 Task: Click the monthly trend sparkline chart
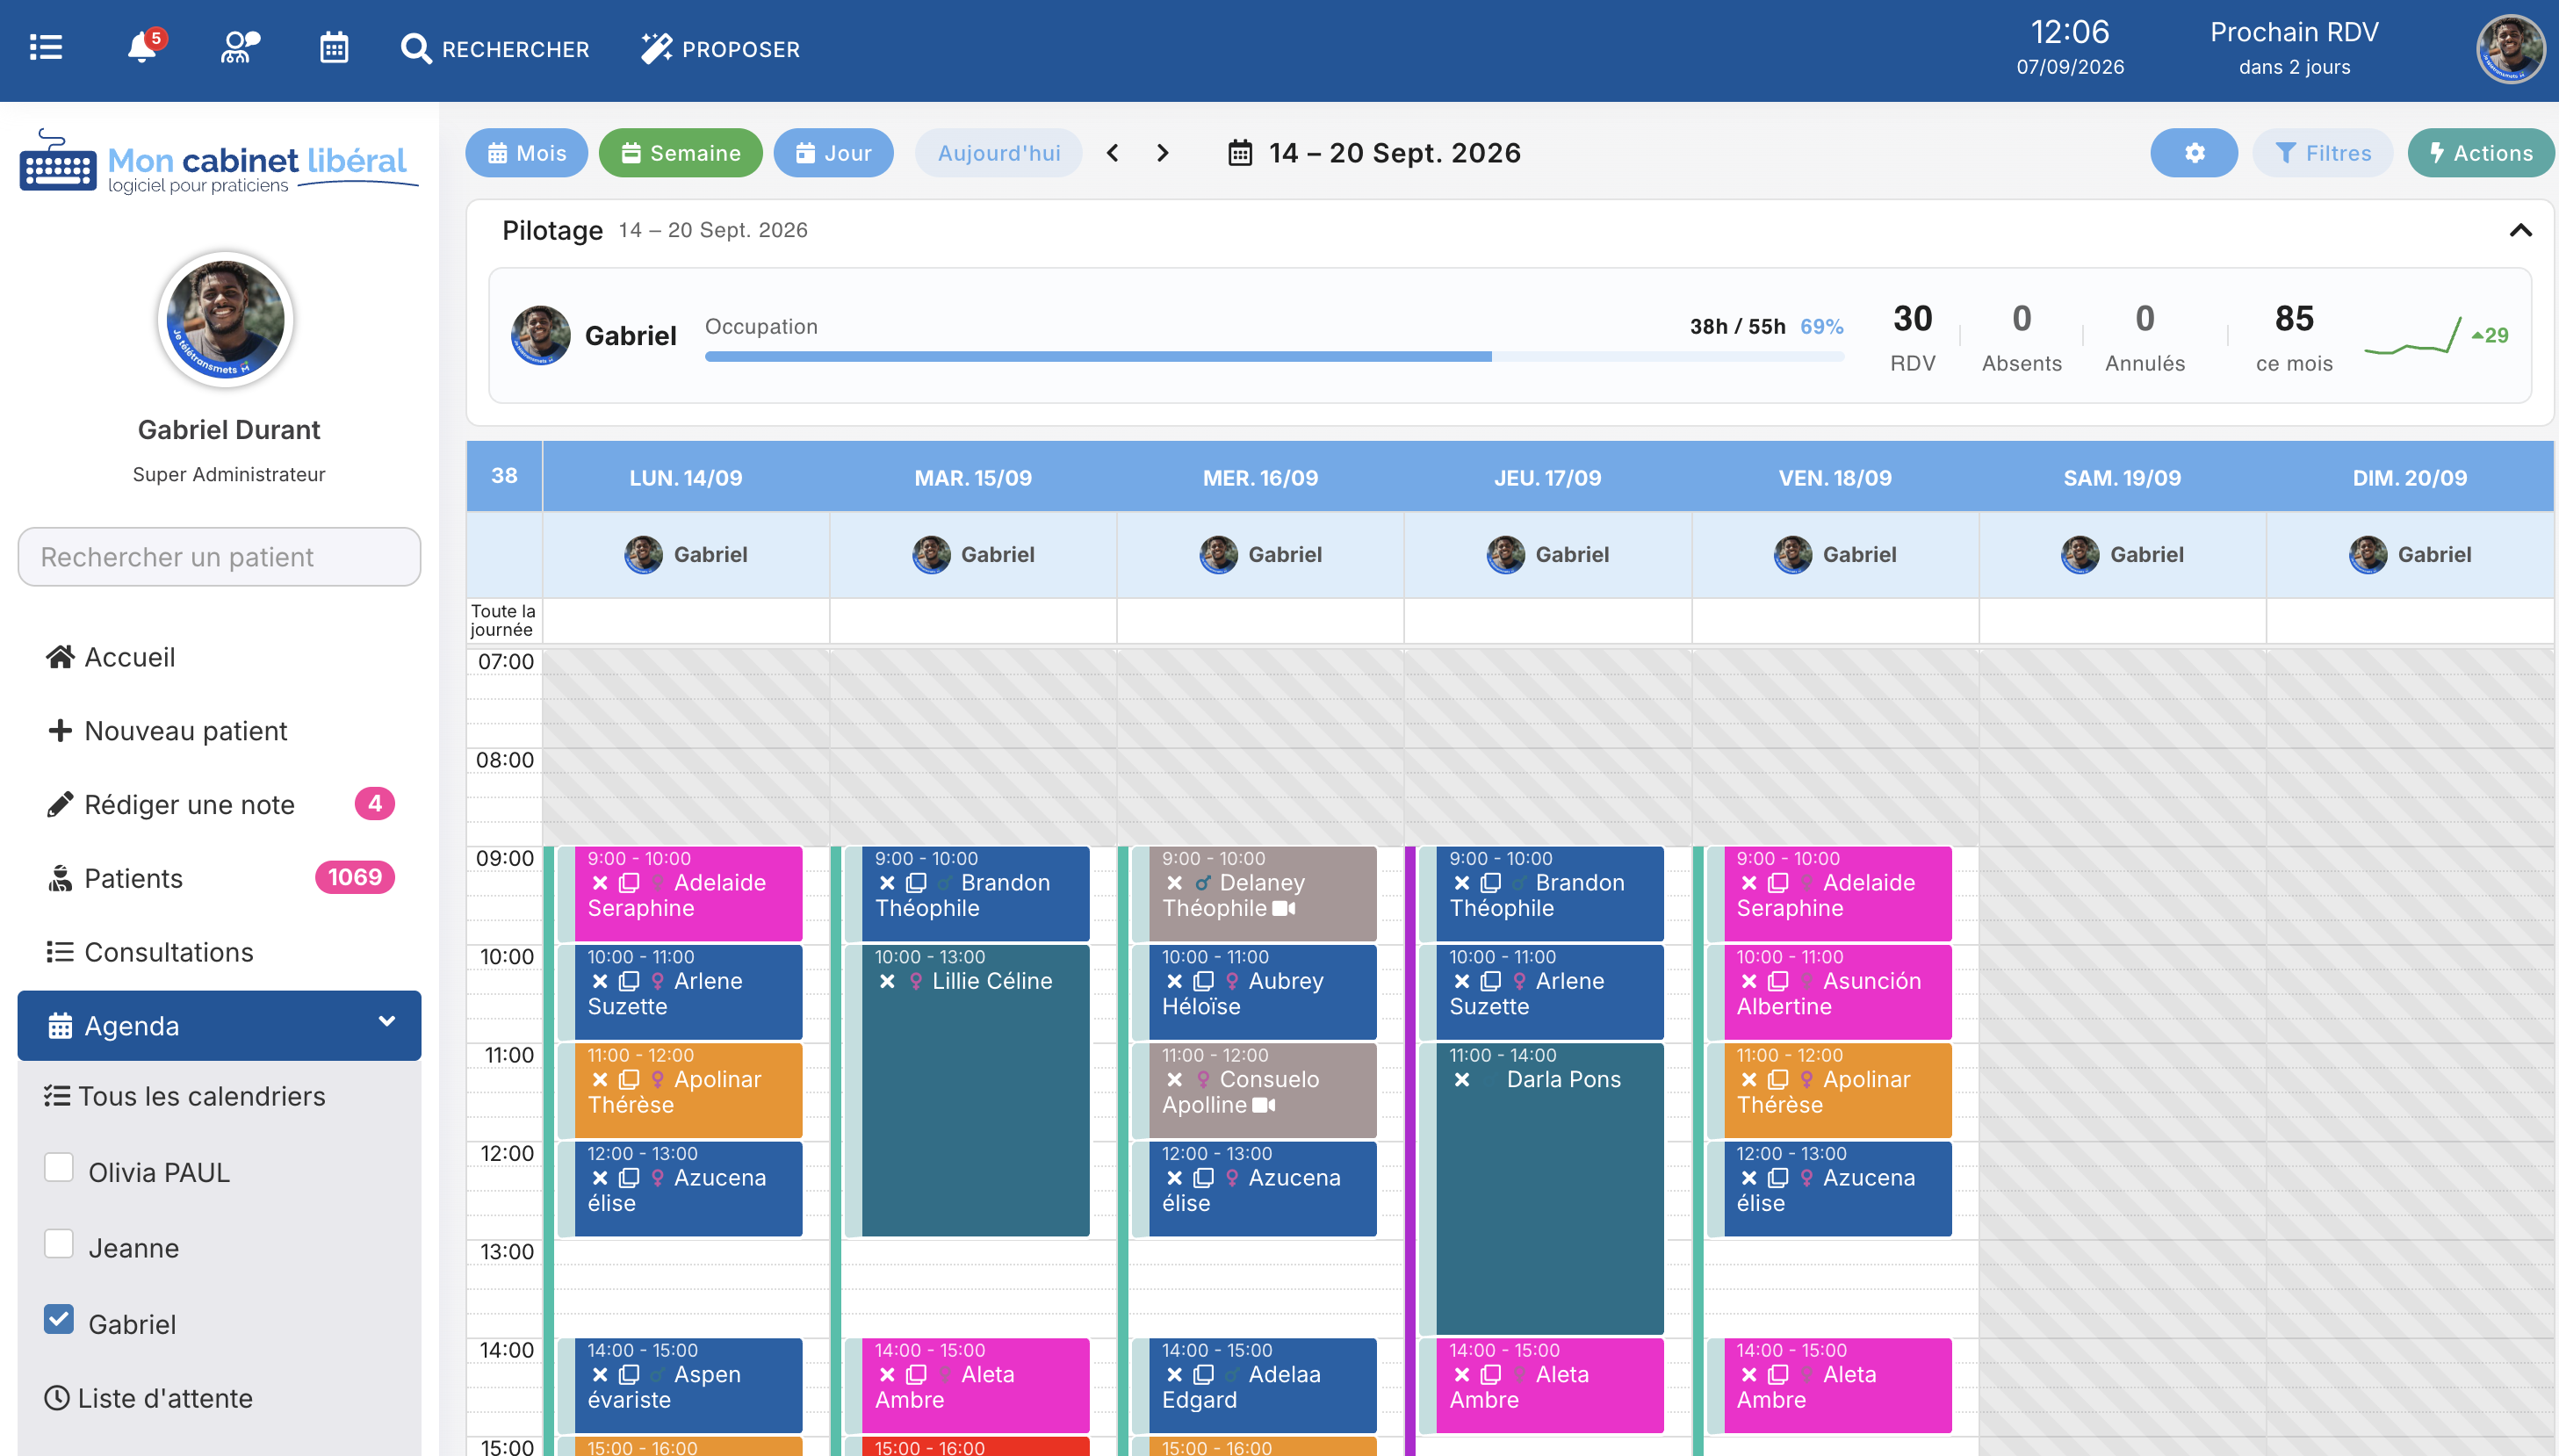pyautogui.click(x=2412, y=335)
